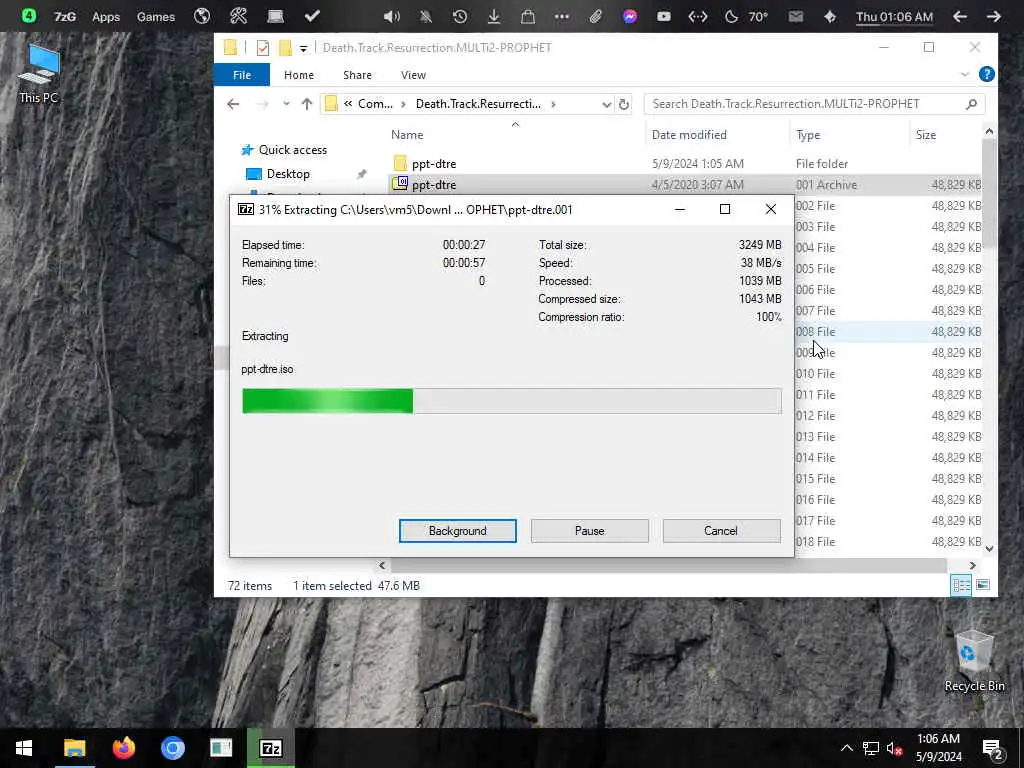This screenshot has width=1024, height=768.
Task: Open recent locations dropdown arrow
Action: [285, 104]
